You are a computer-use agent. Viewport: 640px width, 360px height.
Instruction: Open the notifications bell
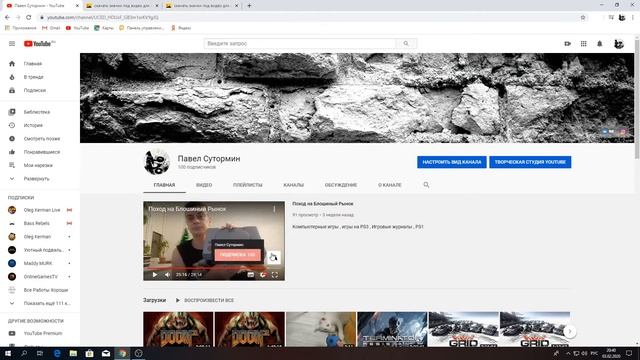point(600,44)
